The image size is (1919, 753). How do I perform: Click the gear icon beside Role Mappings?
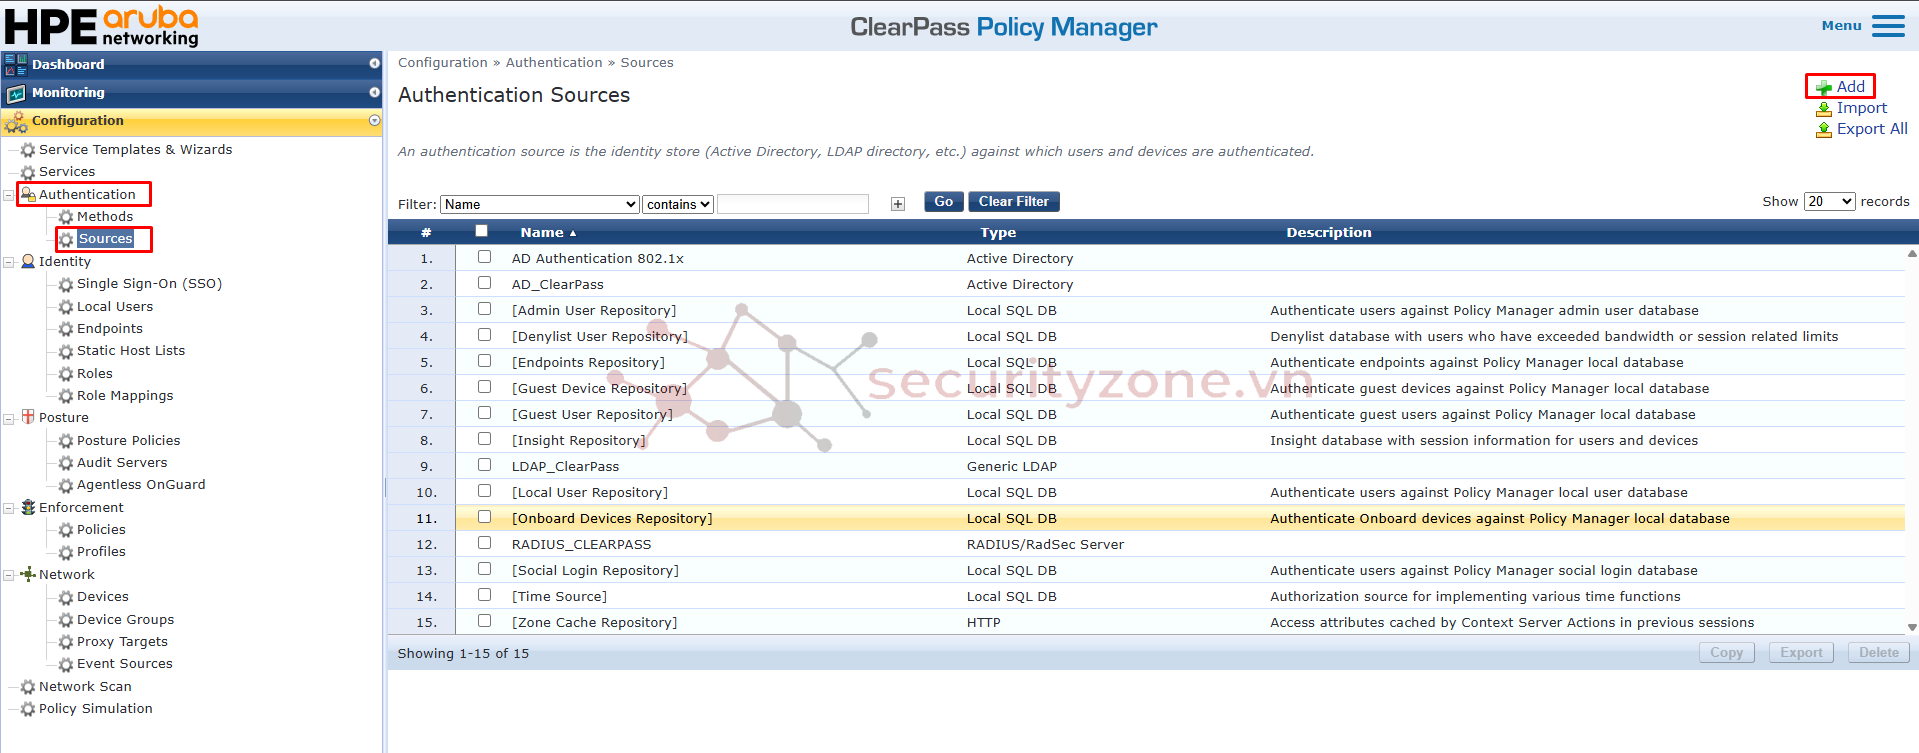coord(66,396)
